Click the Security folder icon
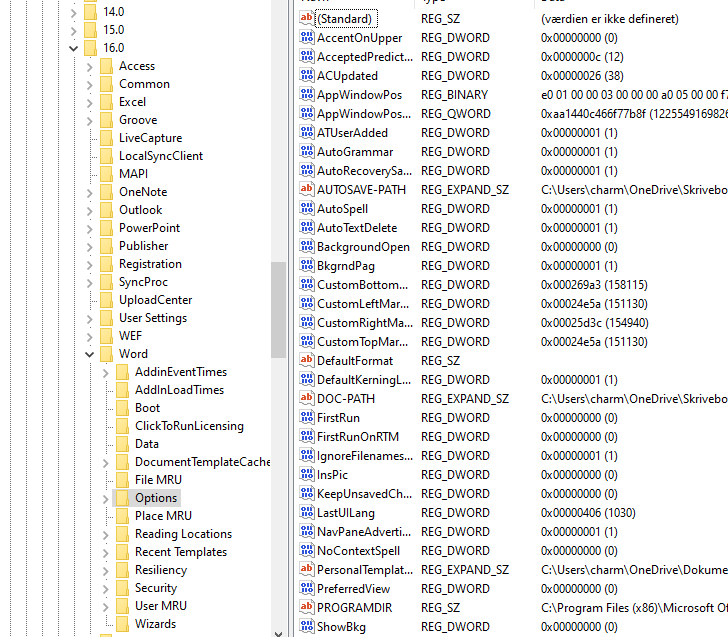This screenshot has height=637, width=728. click(x=123, y=588)
